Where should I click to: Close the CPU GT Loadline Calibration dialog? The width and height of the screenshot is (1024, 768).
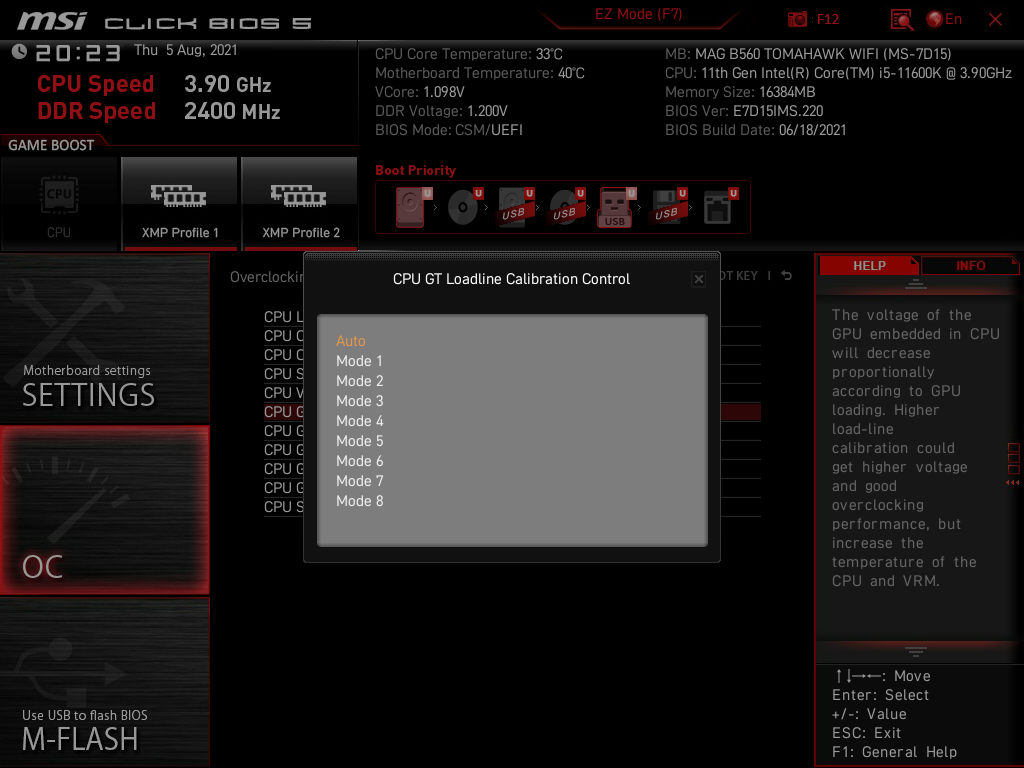[698, 280]
